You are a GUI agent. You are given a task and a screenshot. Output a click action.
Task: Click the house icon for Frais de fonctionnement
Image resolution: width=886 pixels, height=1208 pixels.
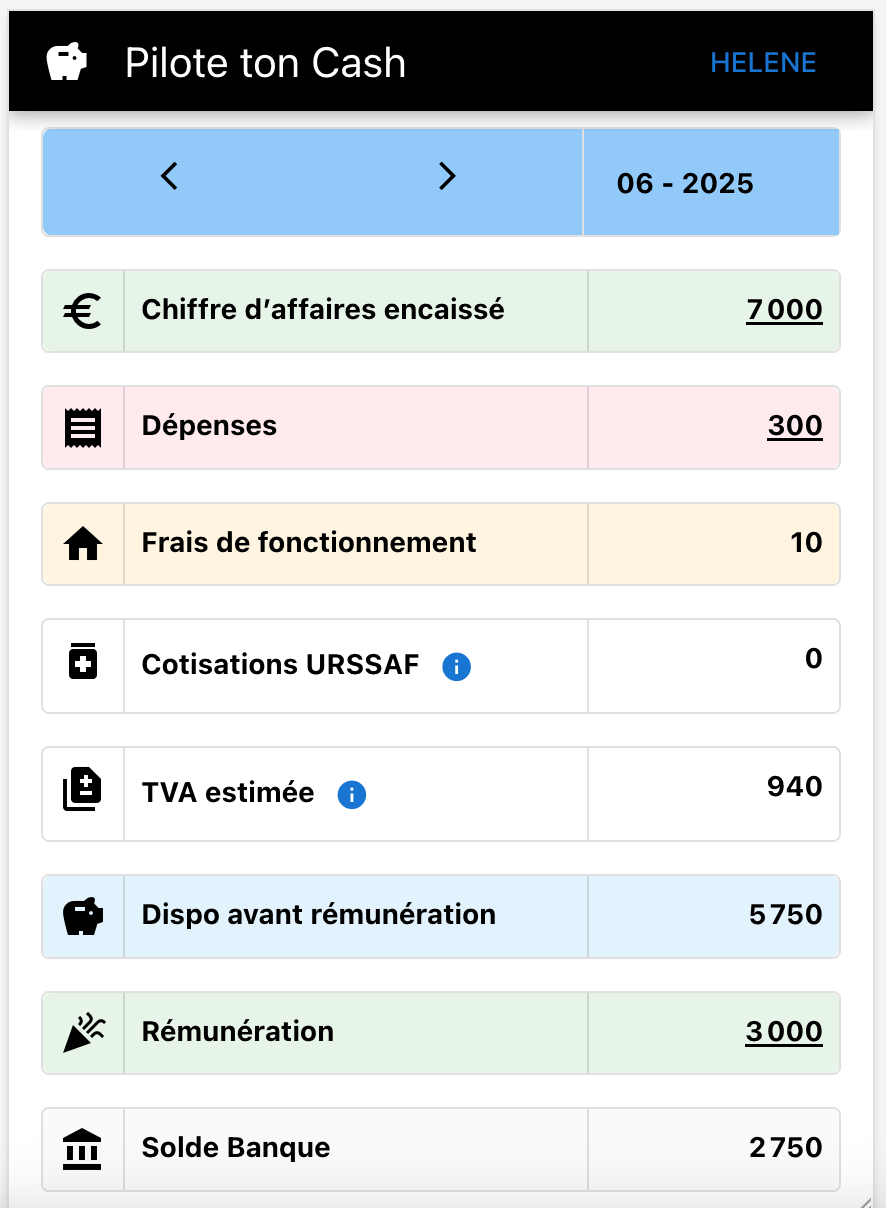point(83,544)
